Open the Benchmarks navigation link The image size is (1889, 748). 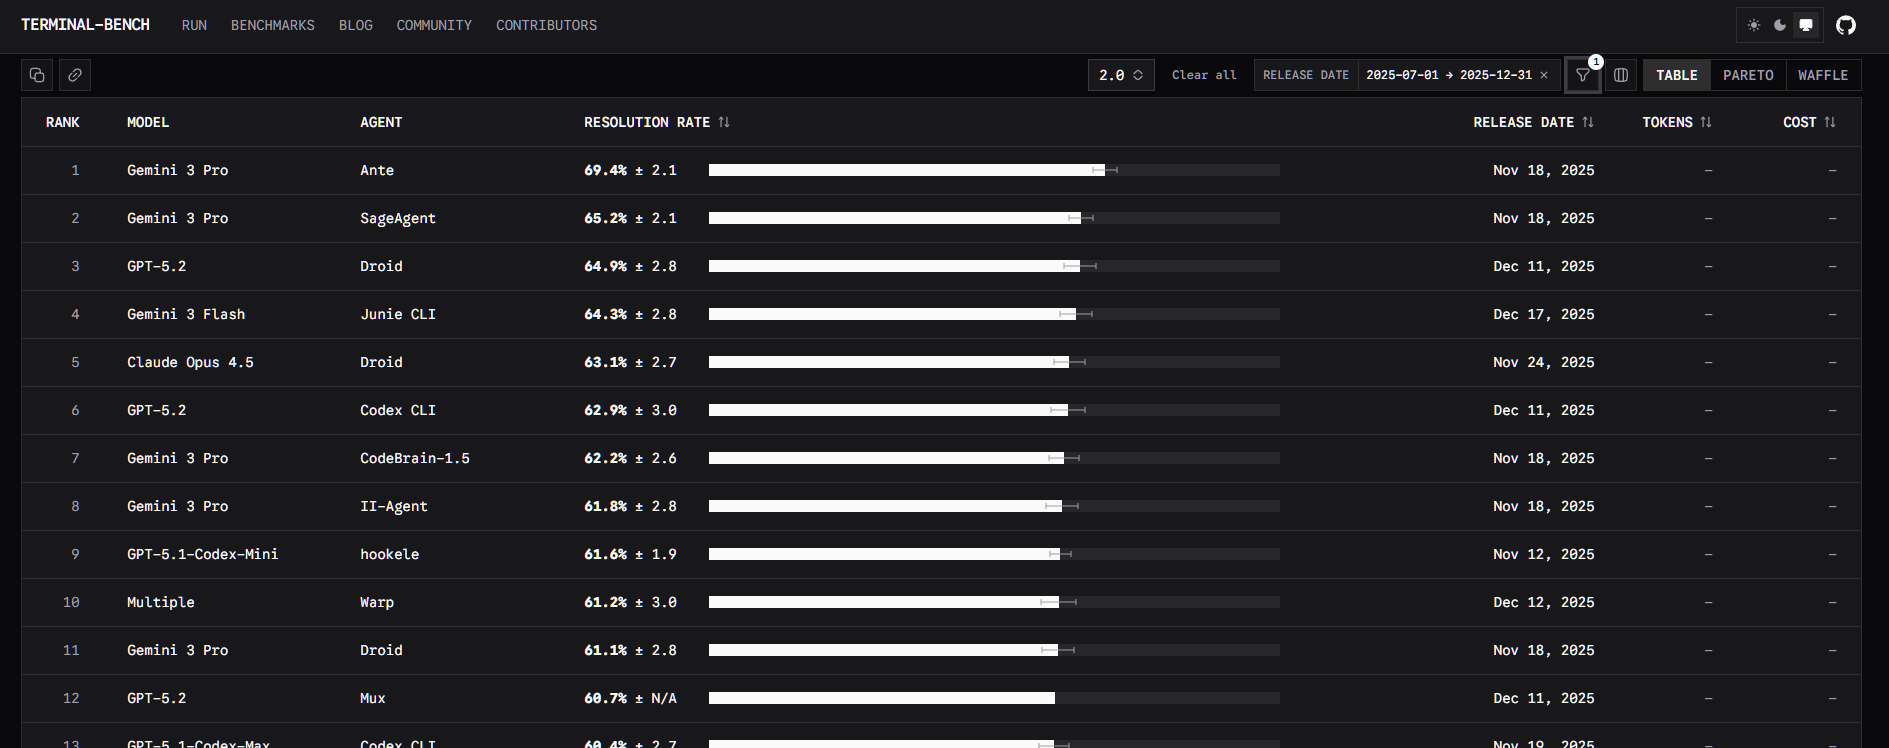point(273,25)
